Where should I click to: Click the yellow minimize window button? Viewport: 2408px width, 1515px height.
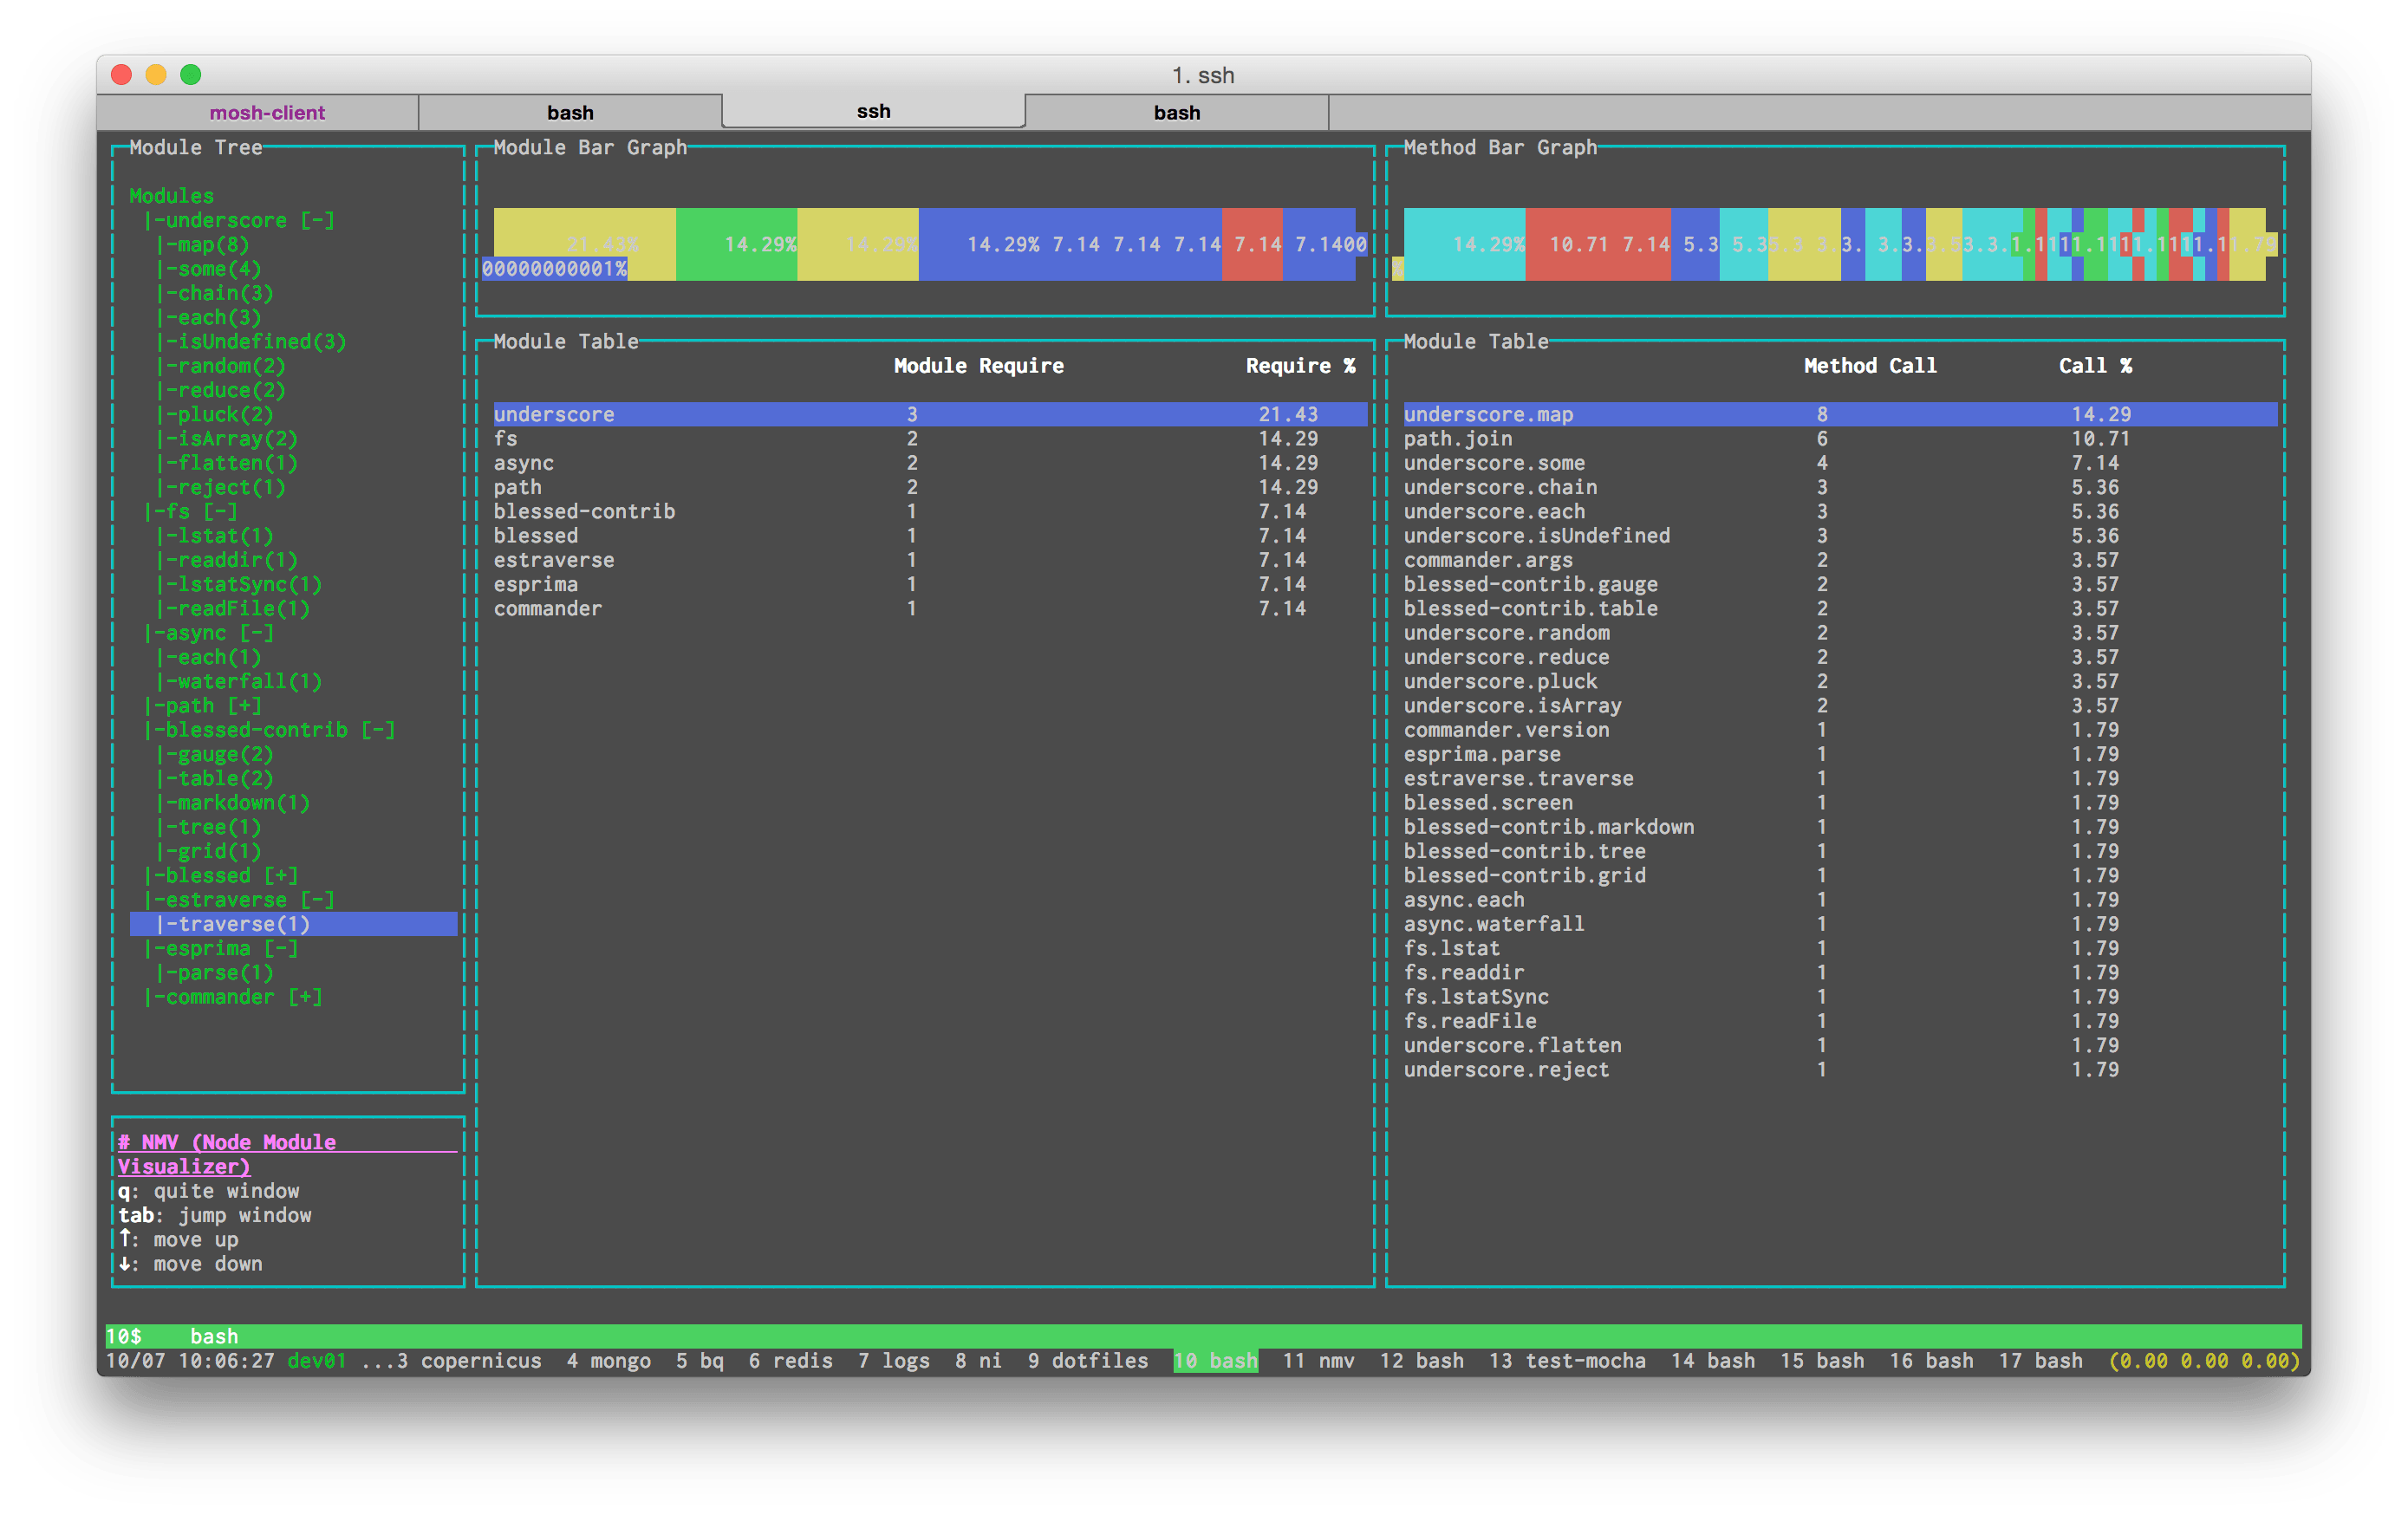tap(156, 74)
